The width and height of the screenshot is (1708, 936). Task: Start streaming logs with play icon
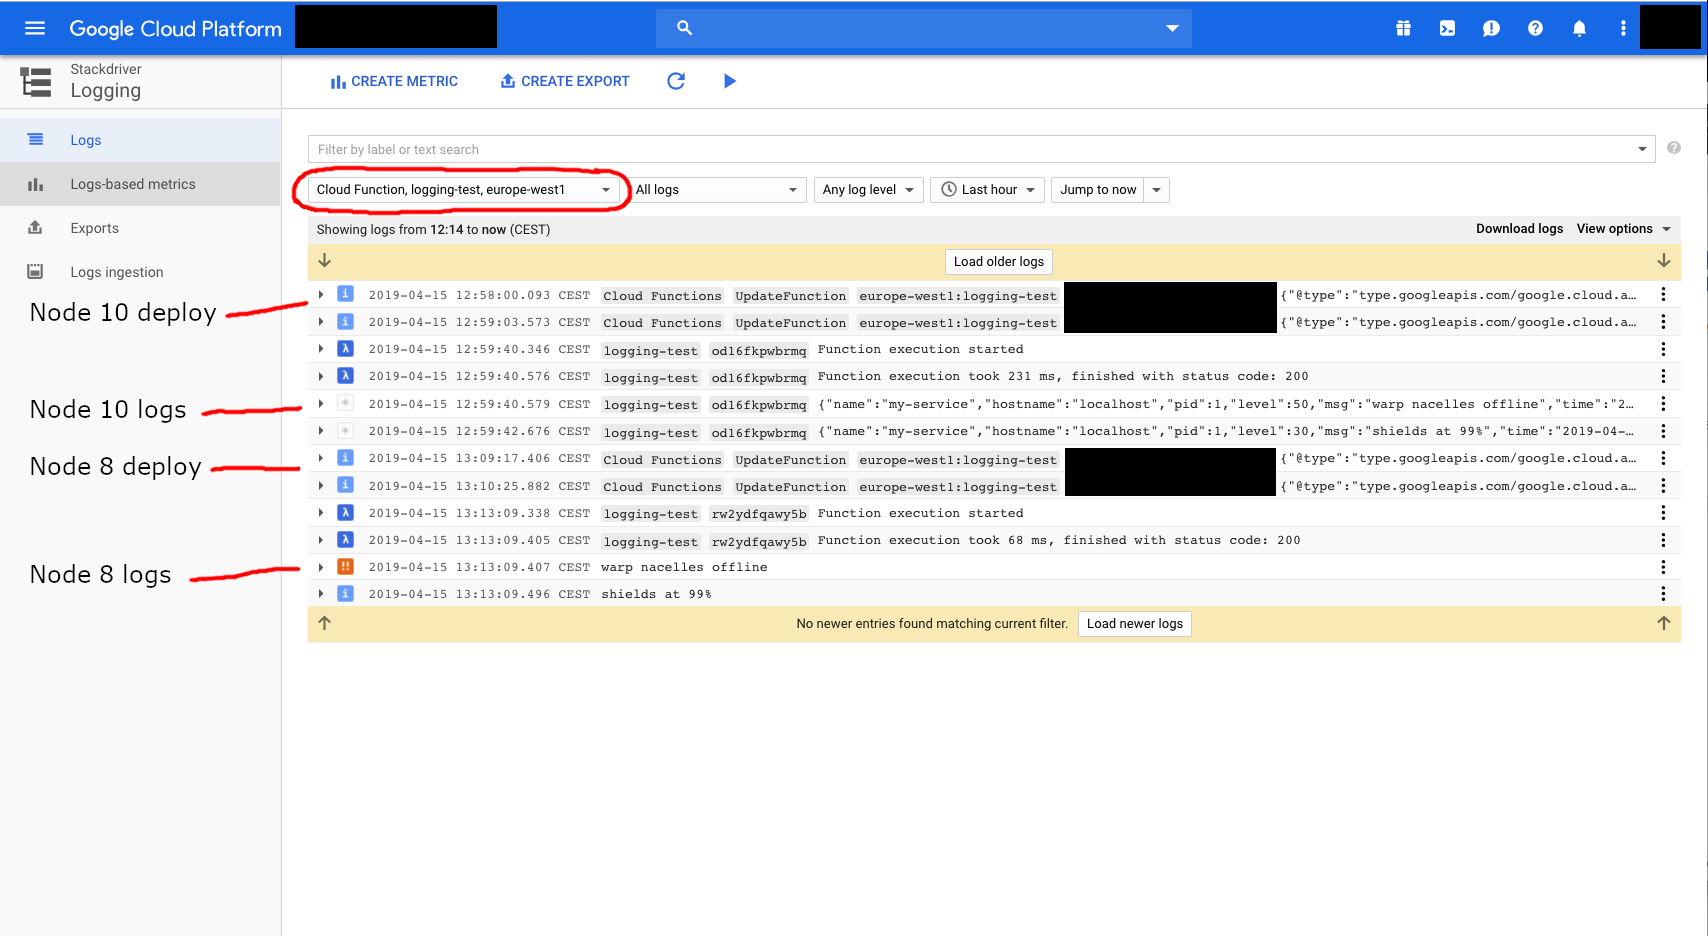click(730, 81)
